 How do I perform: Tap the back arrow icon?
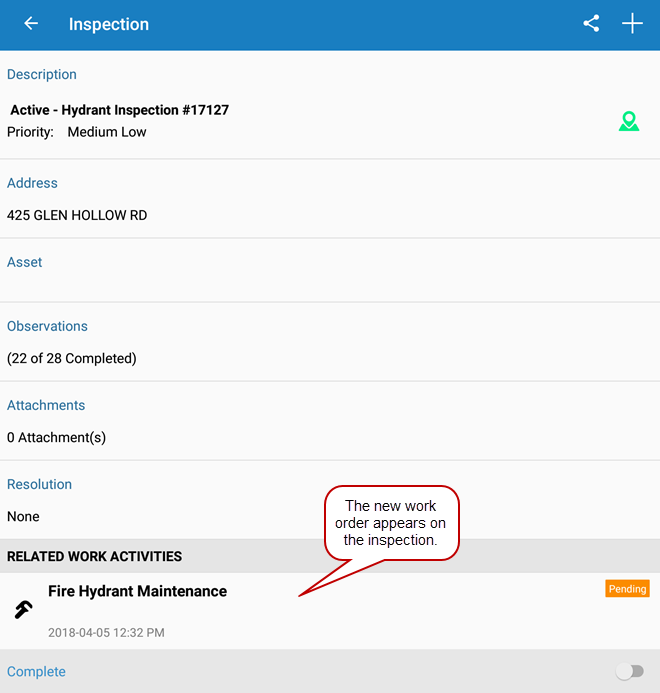coord(31,24)
